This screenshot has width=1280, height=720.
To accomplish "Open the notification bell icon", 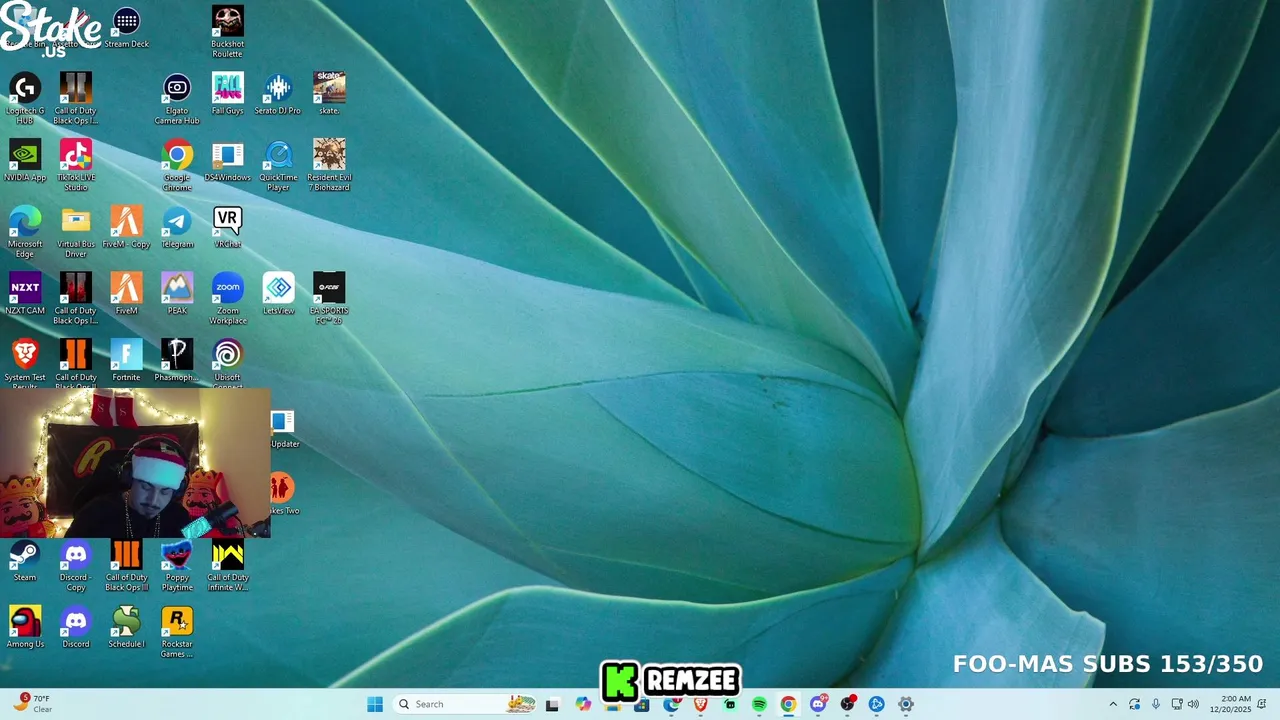I will tap(1262, 704).
